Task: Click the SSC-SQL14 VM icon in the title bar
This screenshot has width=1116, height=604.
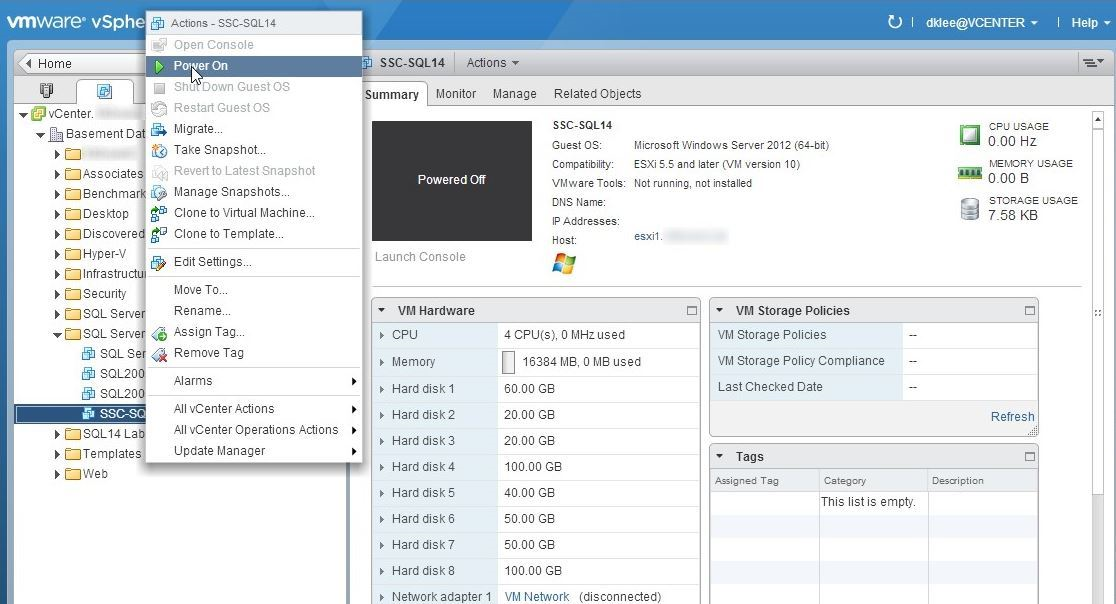Action: (x=367, y=63)
